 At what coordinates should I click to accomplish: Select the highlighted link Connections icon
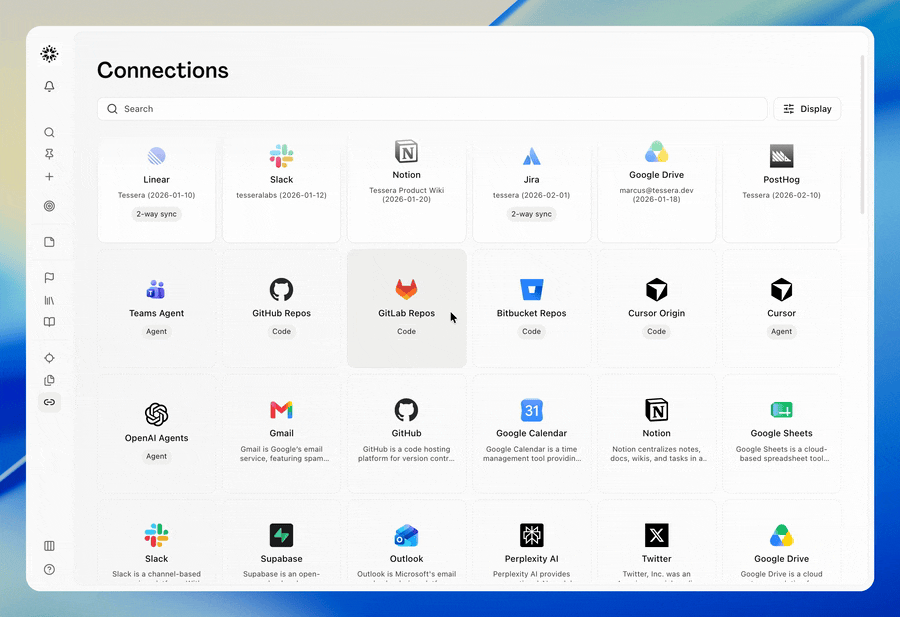(x=49, y=402)
